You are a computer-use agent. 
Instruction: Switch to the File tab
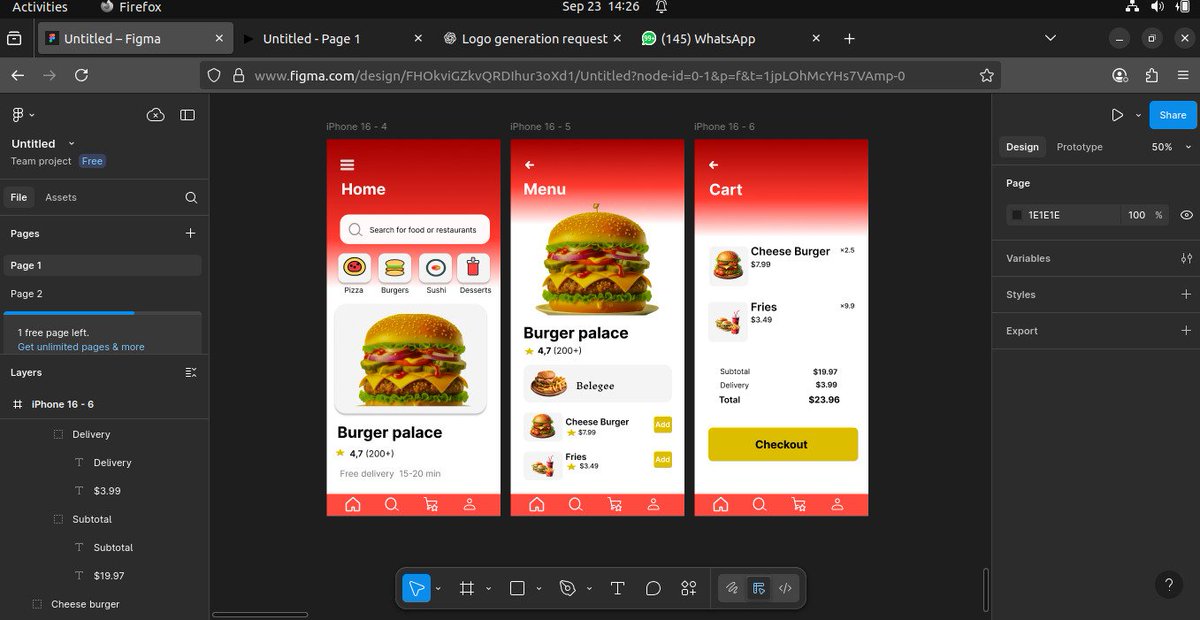(19, 197)
